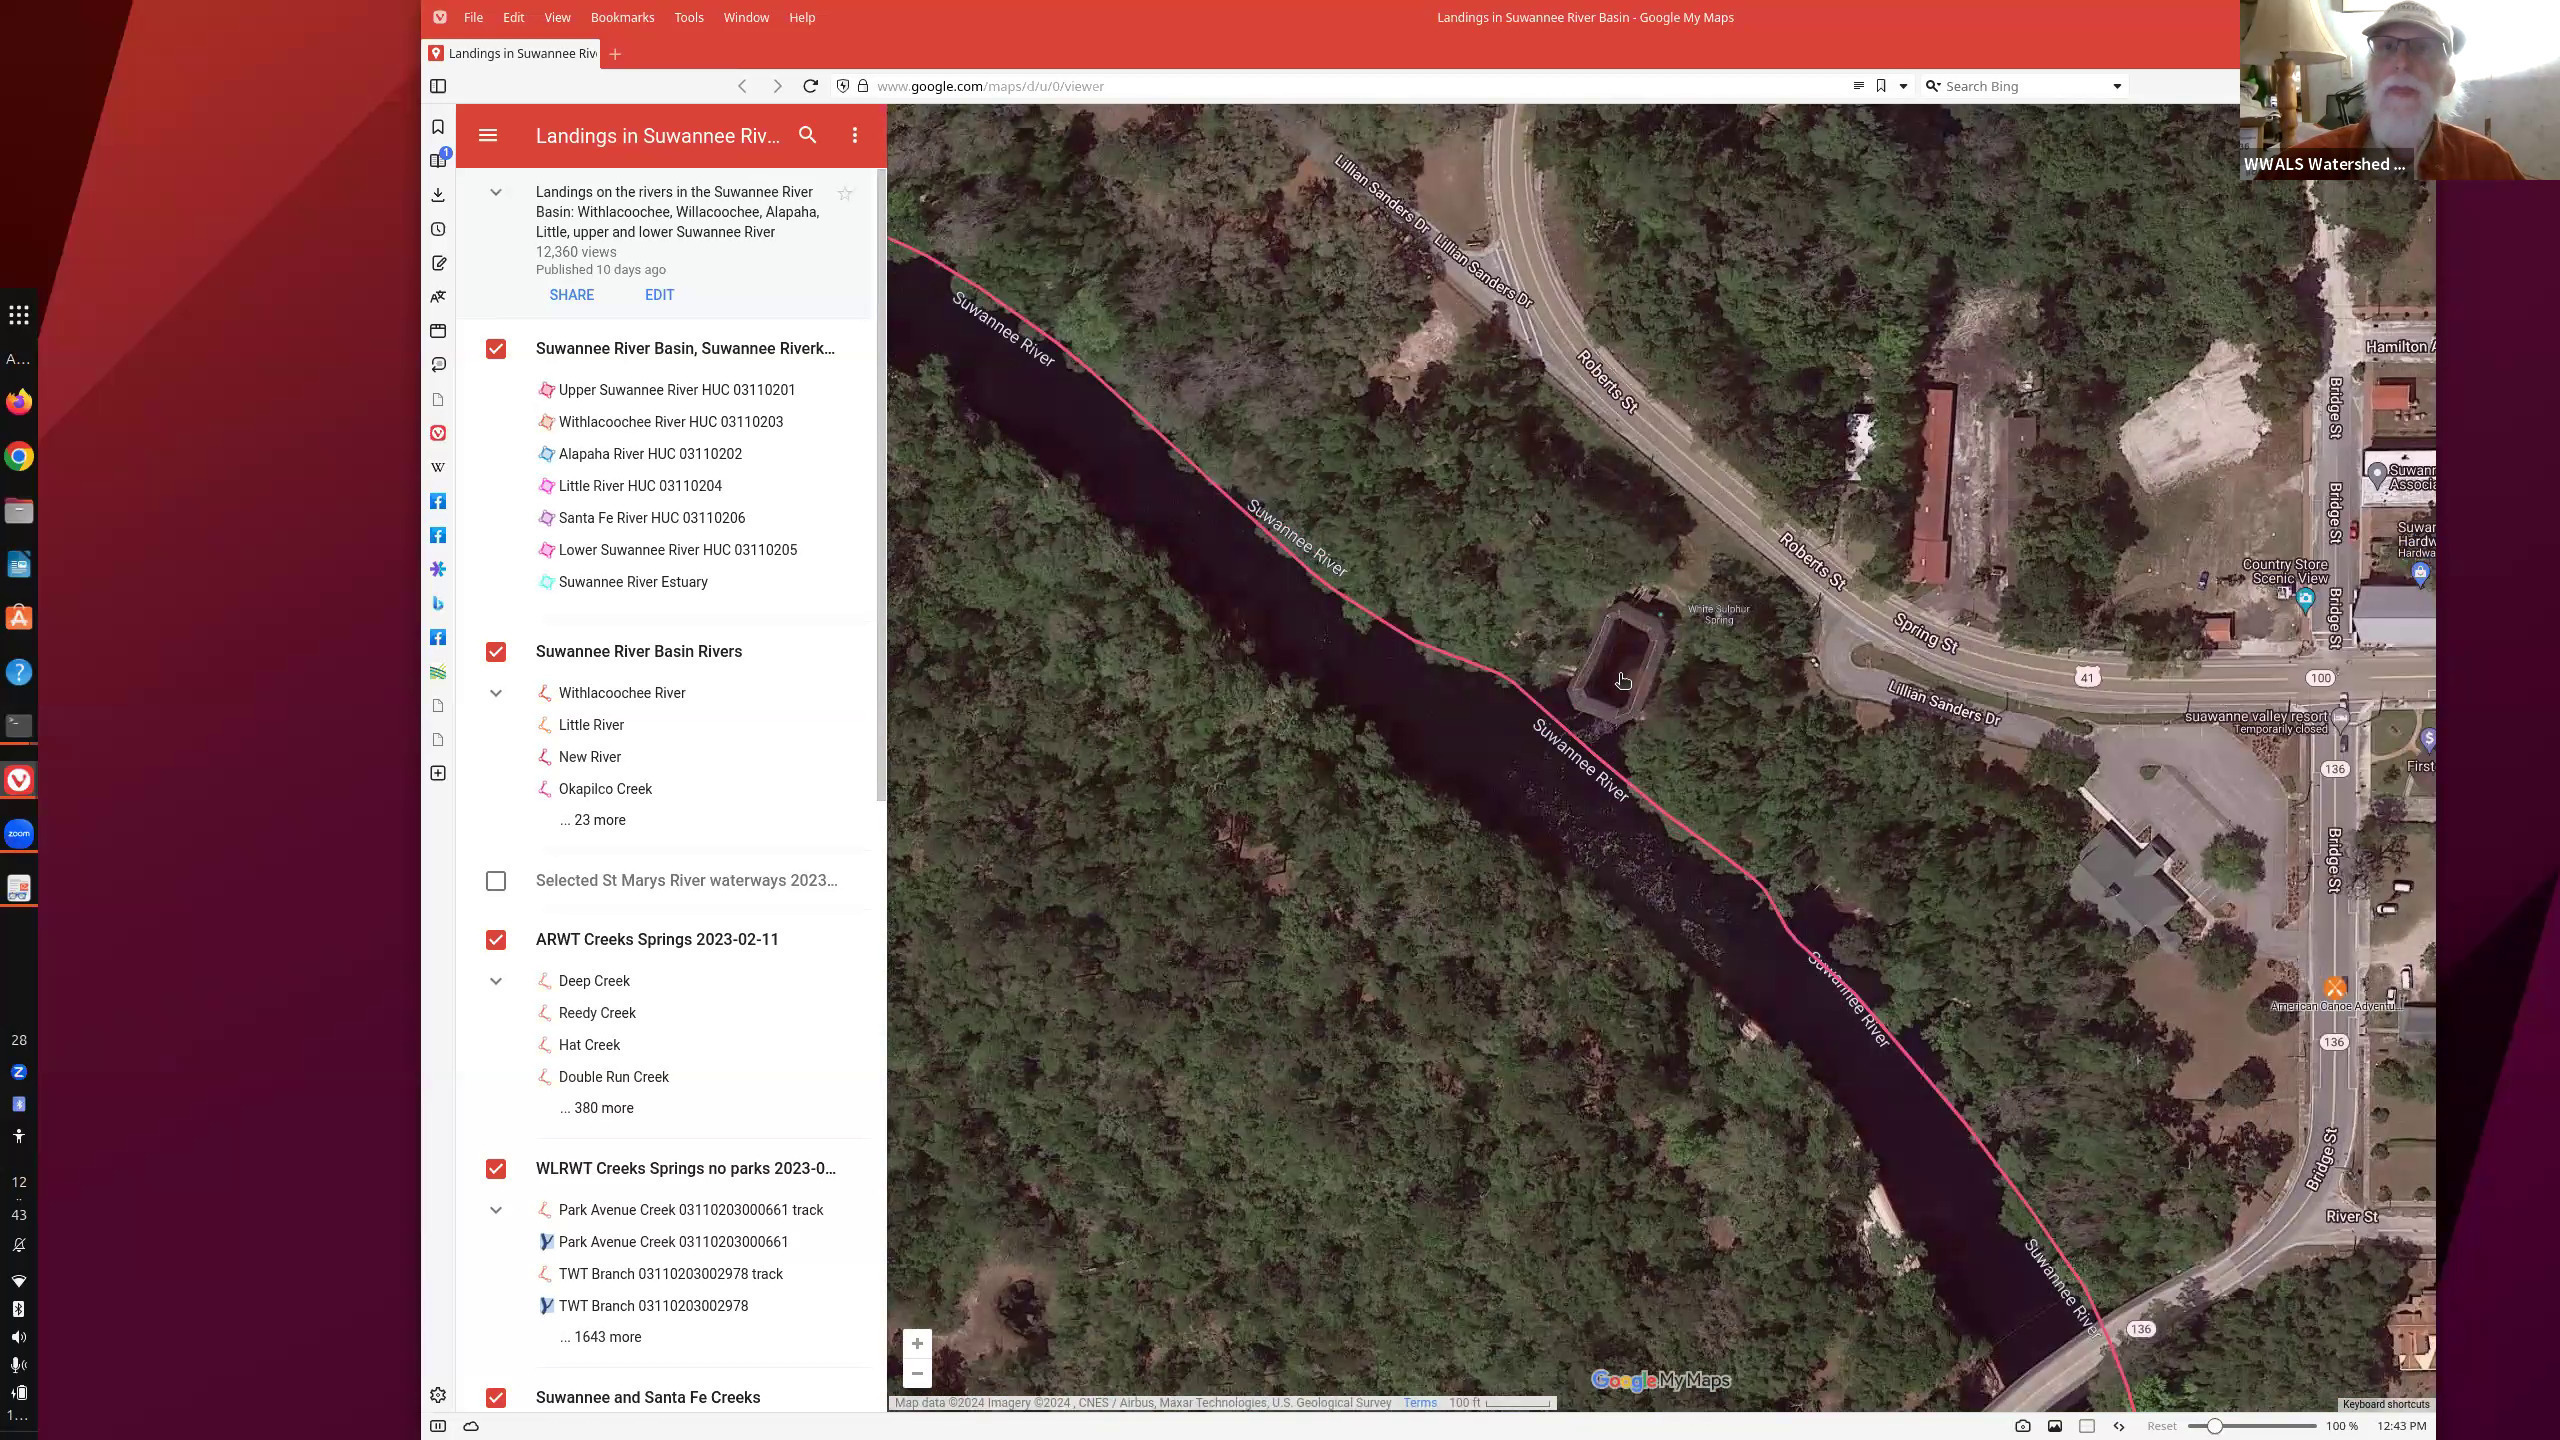The height and width of the screenshot is (1440, 2560).
Task: Uncheck Suwannee and Santa Fe Creeks layer
Action: [x=496, y=1398]
